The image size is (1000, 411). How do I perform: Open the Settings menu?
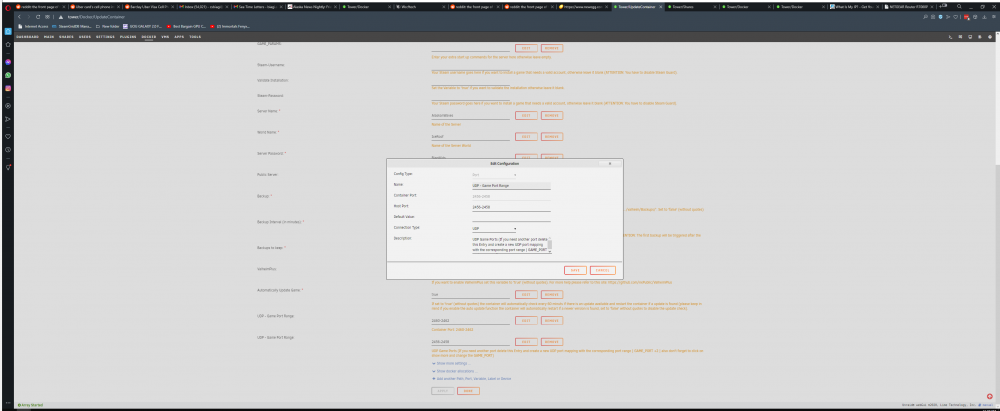[x=105, y=37]
